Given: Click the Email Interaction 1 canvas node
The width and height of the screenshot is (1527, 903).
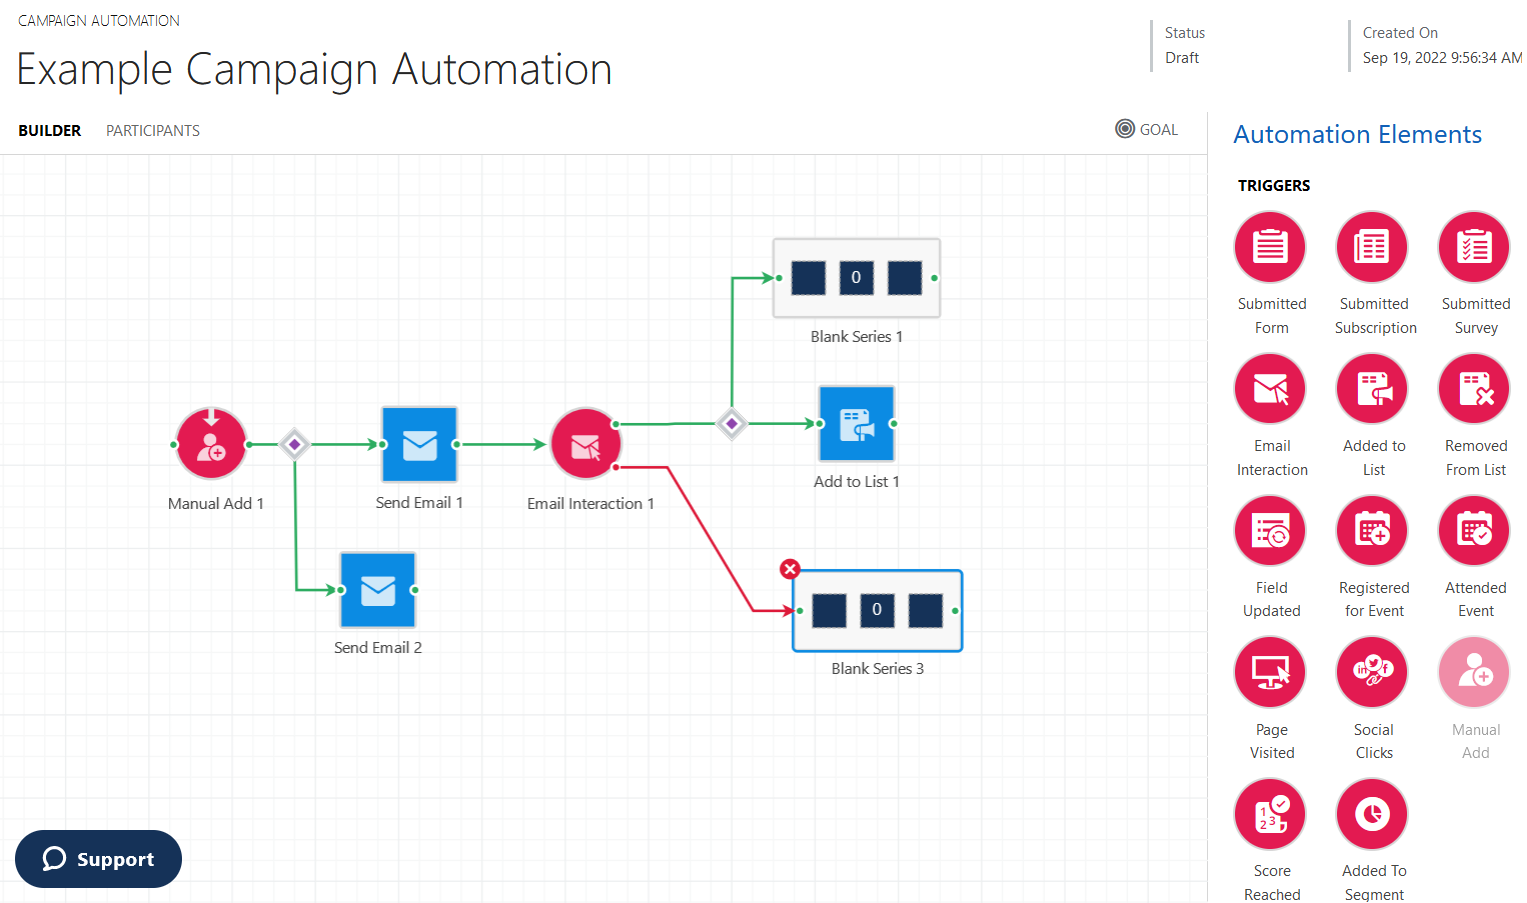Looking at the screenshot, I should point(586,444).
